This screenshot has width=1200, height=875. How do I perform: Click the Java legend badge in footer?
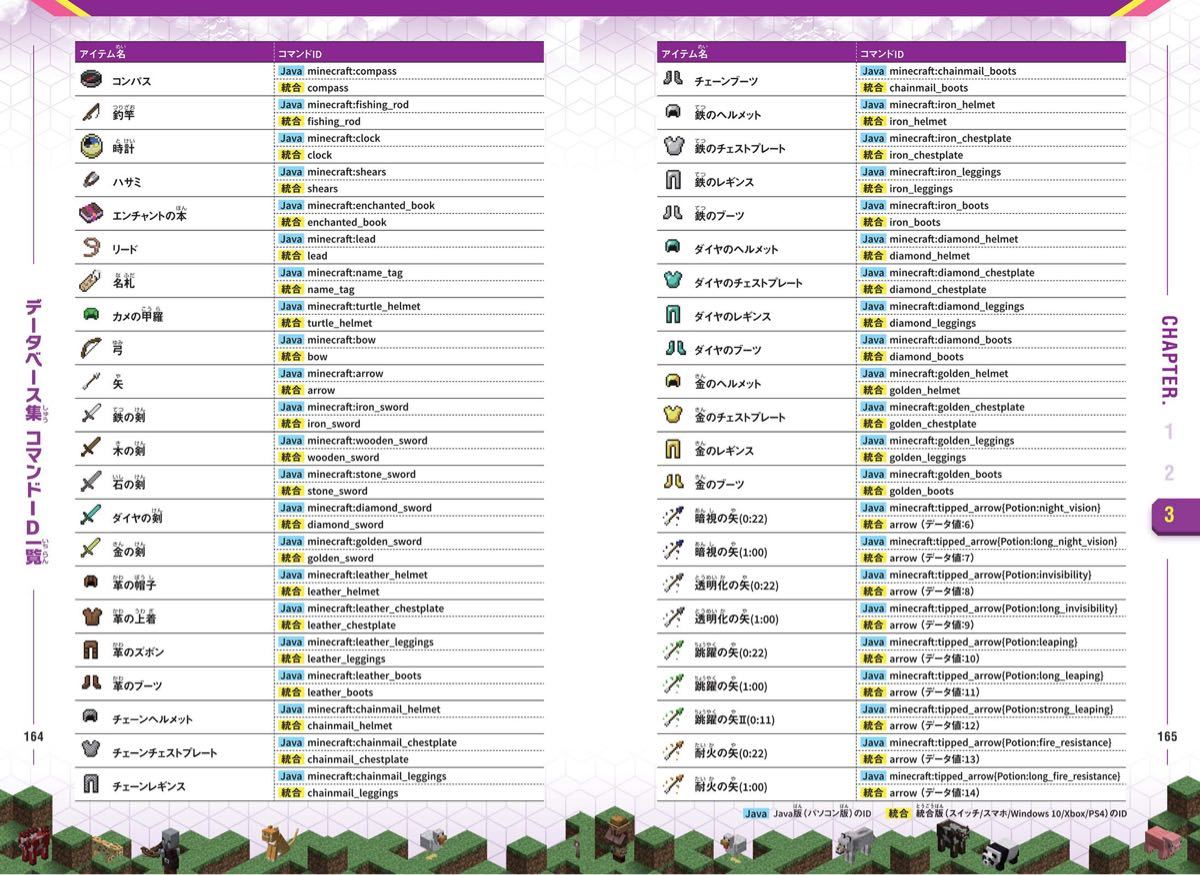pyautogui.click(x=758, y=813)
